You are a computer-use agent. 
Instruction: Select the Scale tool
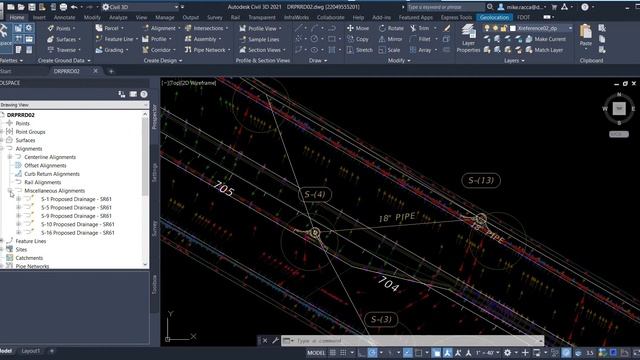389,50
